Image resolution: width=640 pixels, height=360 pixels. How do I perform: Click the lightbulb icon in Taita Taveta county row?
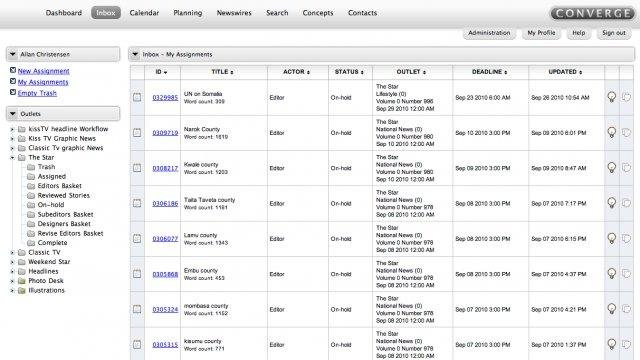[x=611, y=203]
